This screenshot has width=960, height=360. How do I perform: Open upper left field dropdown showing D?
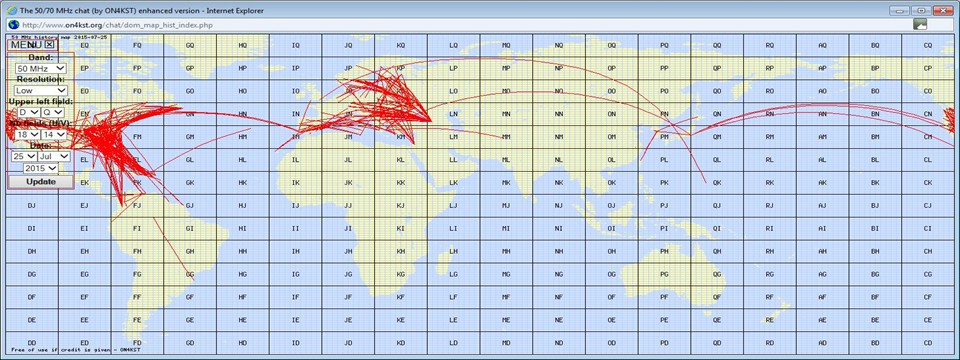point(29,113)
